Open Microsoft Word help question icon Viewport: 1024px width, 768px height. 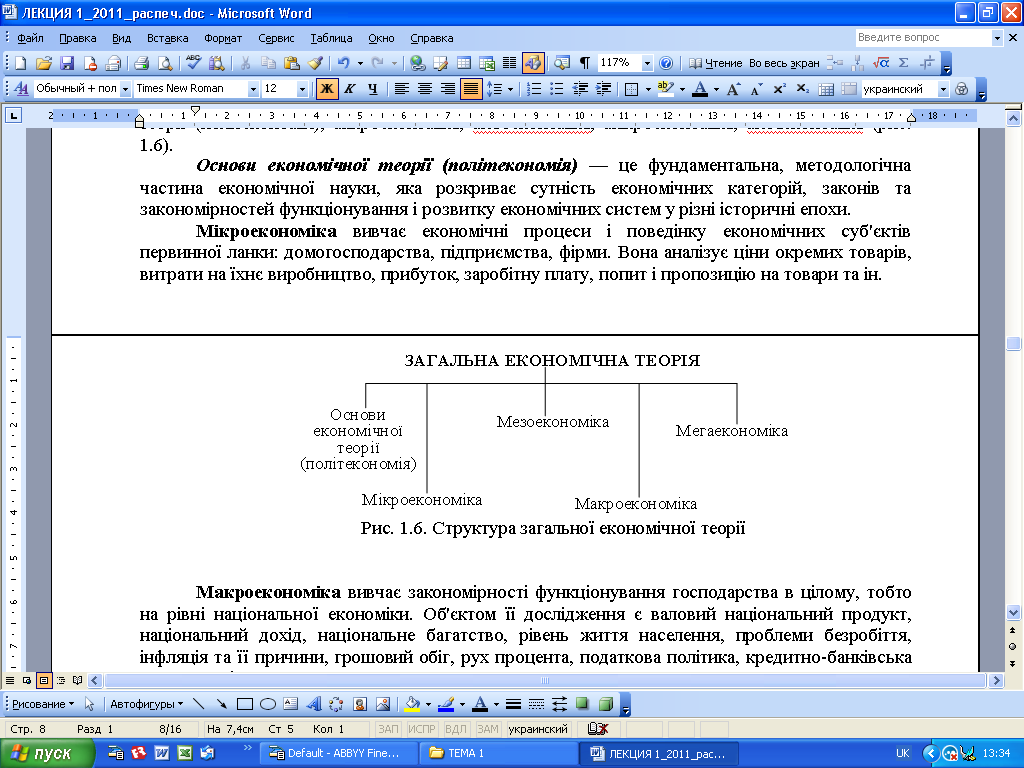click(665, 63)
